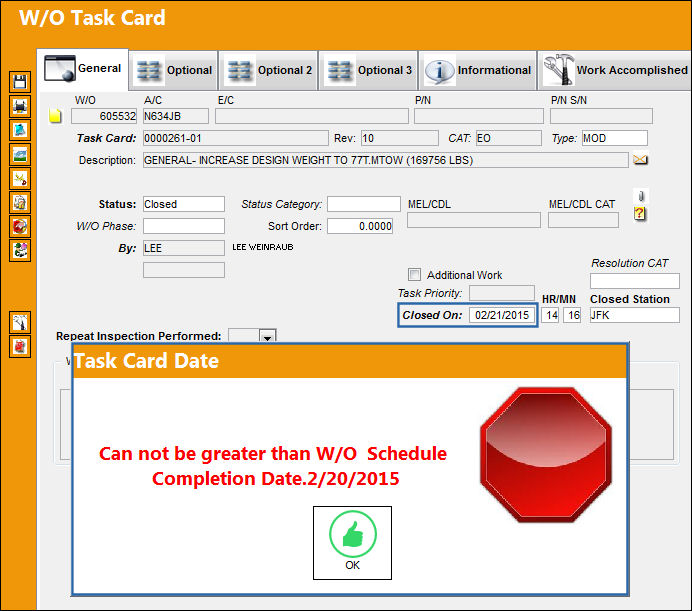692x611 pixels.
Task: Click the Resolution CAT field
Action: point(635,281)
